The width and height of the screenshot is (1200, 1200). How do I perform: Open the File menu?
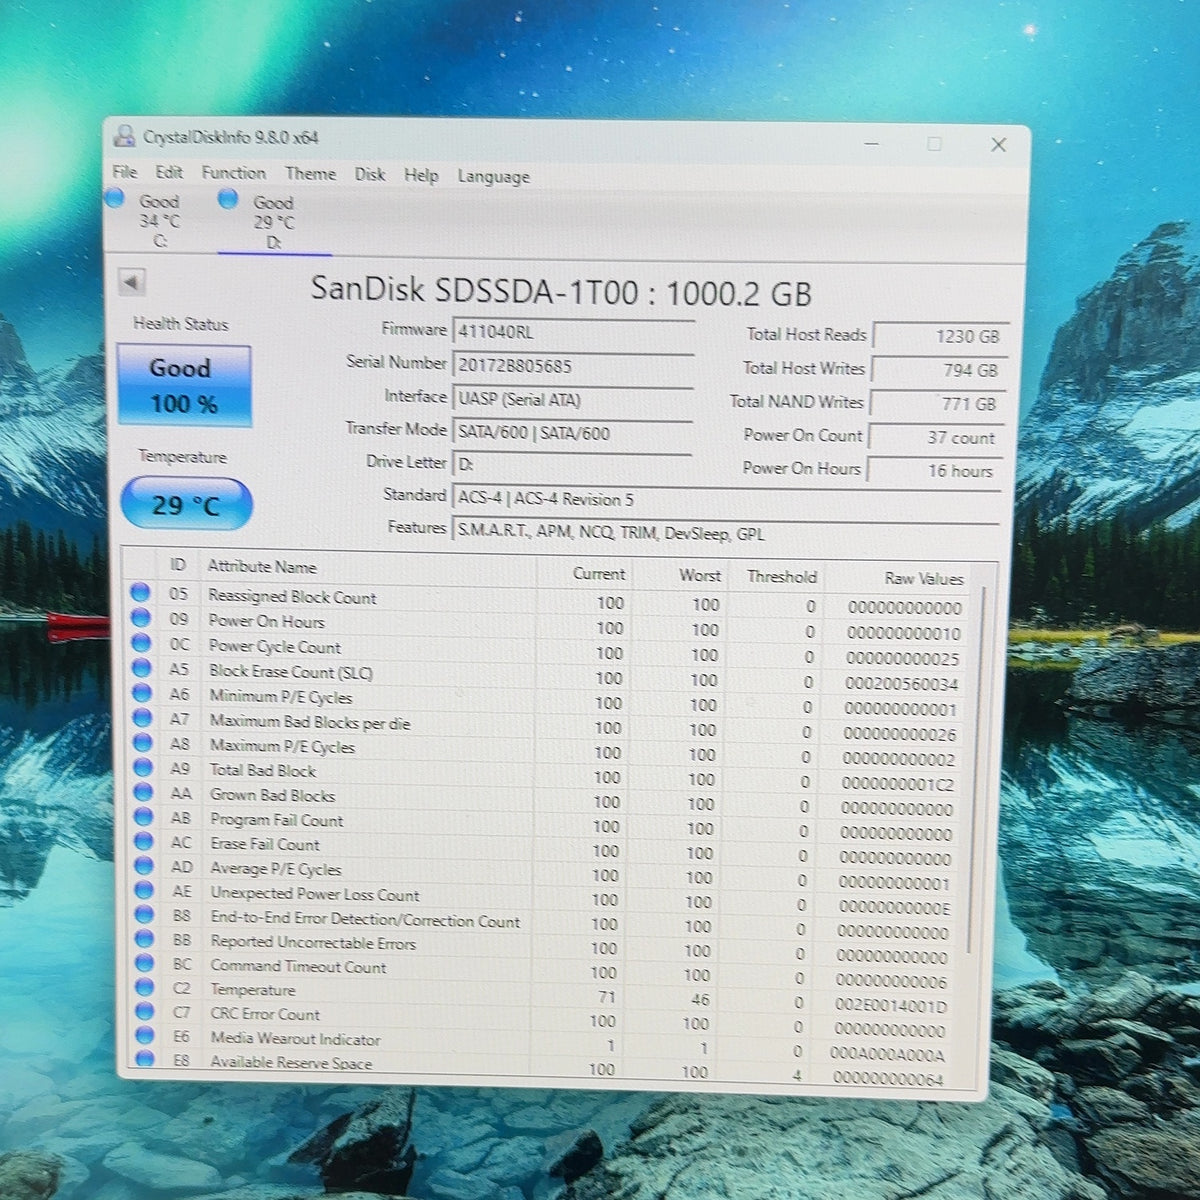[125, 172]
